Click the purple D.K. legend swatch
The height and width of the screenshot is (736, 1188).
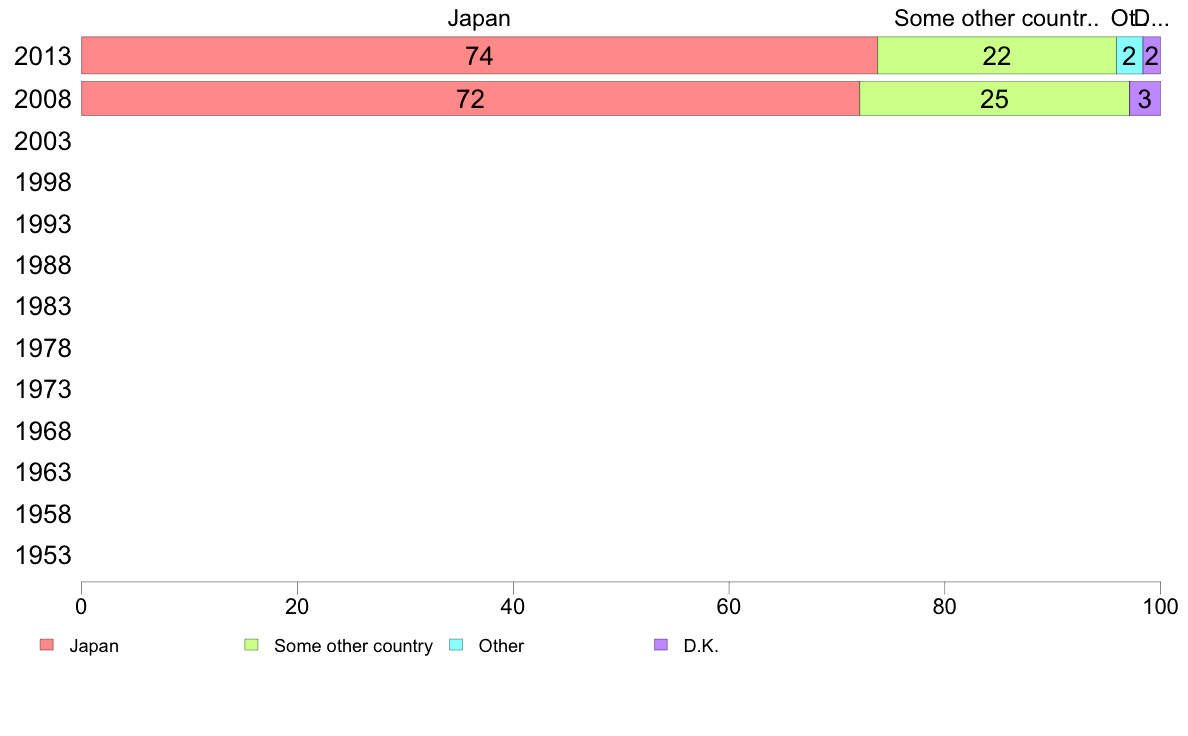click(x=661, y=645)
